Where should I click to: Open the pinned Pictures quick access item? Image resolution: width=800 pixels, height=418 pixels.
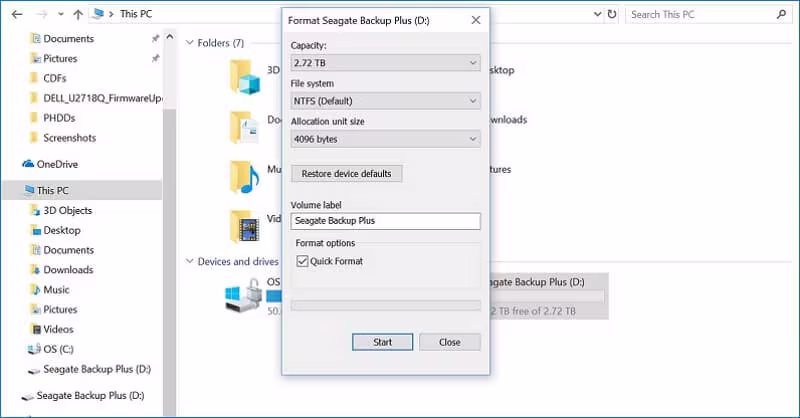point(60,59)
